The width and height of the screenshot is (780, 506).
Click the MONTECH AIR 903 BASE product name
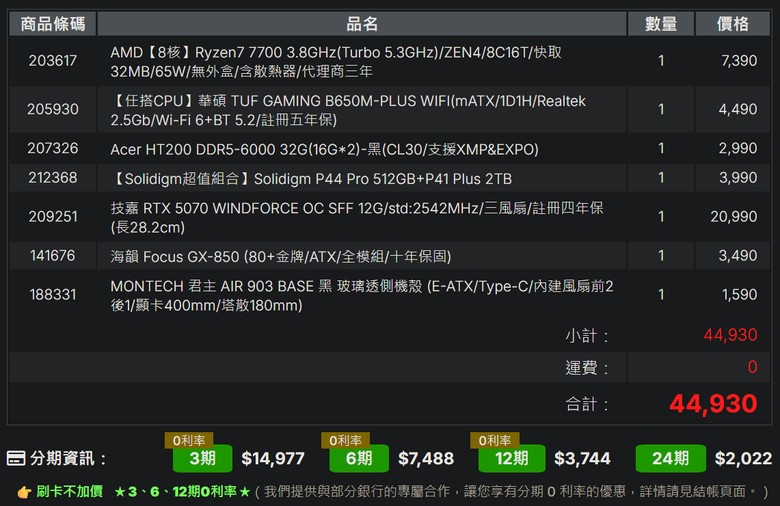click(x=362, y=296)
